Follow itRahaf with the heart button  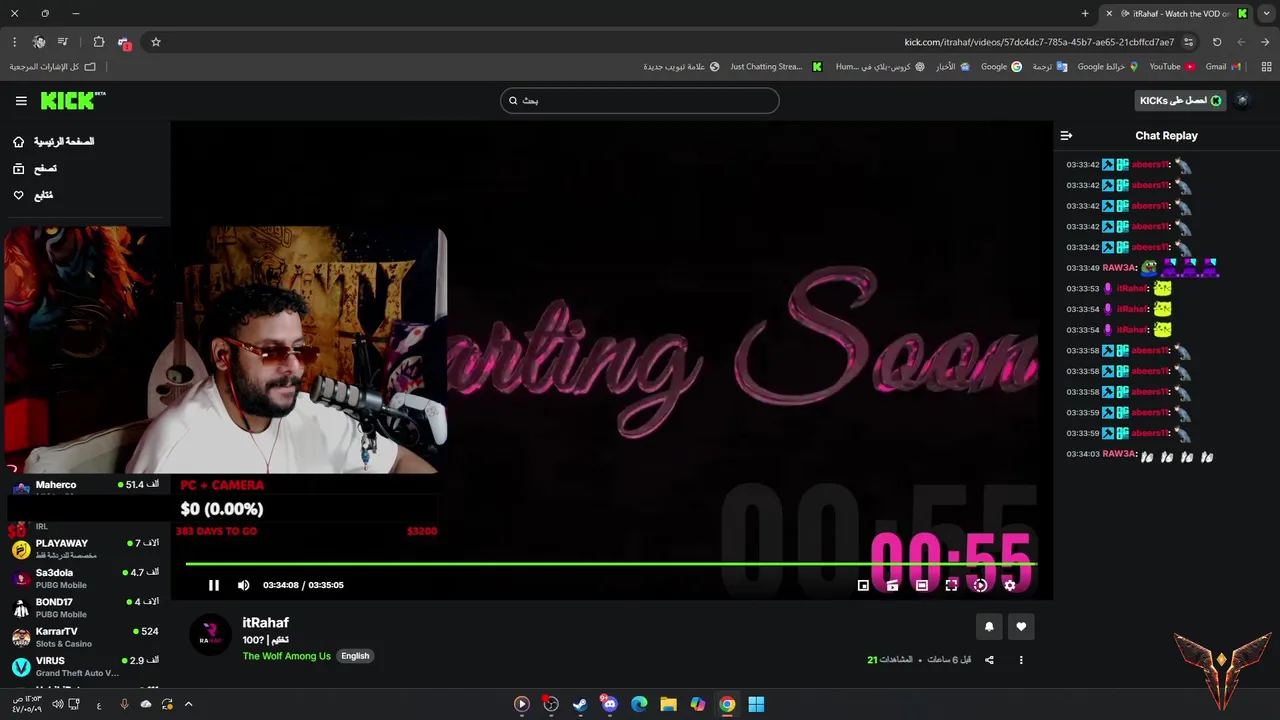pos(1021,627)
